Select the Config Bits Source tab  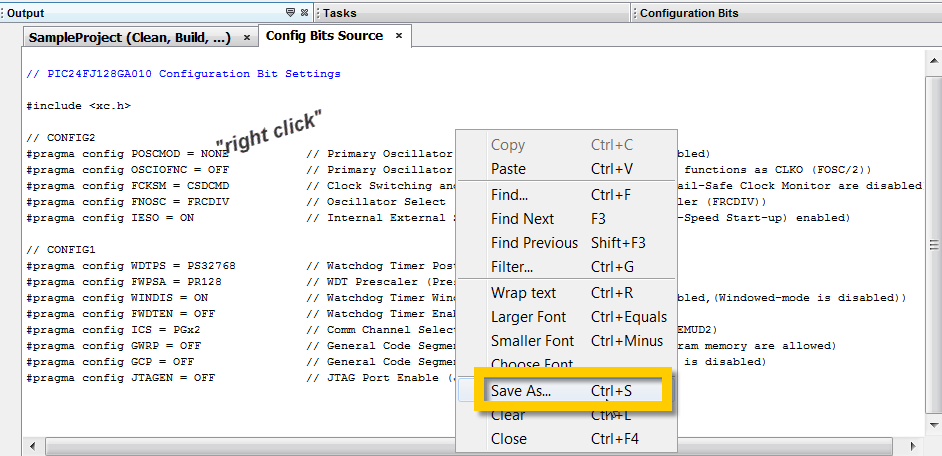click(x=324, y=36)
